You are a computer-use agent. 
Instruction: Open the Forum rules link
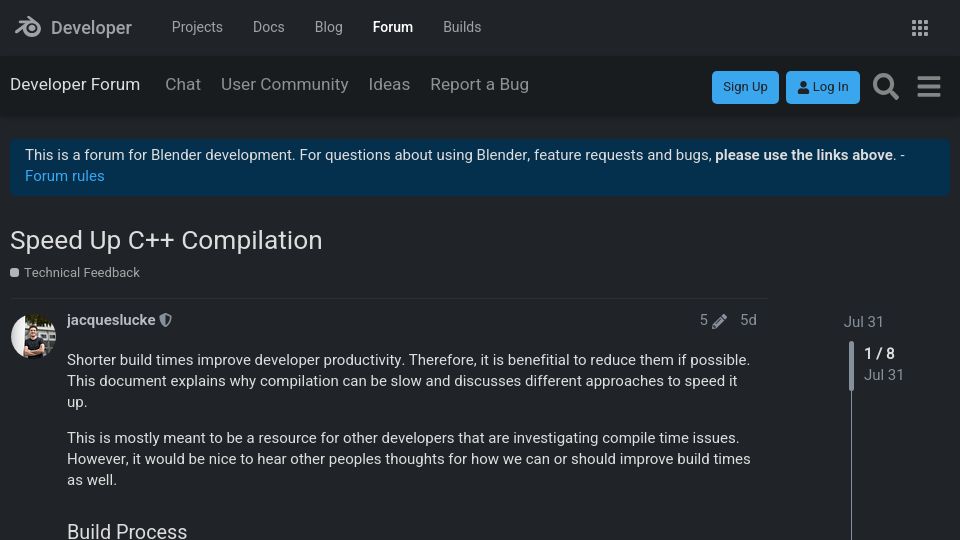(x=65, y=176)
